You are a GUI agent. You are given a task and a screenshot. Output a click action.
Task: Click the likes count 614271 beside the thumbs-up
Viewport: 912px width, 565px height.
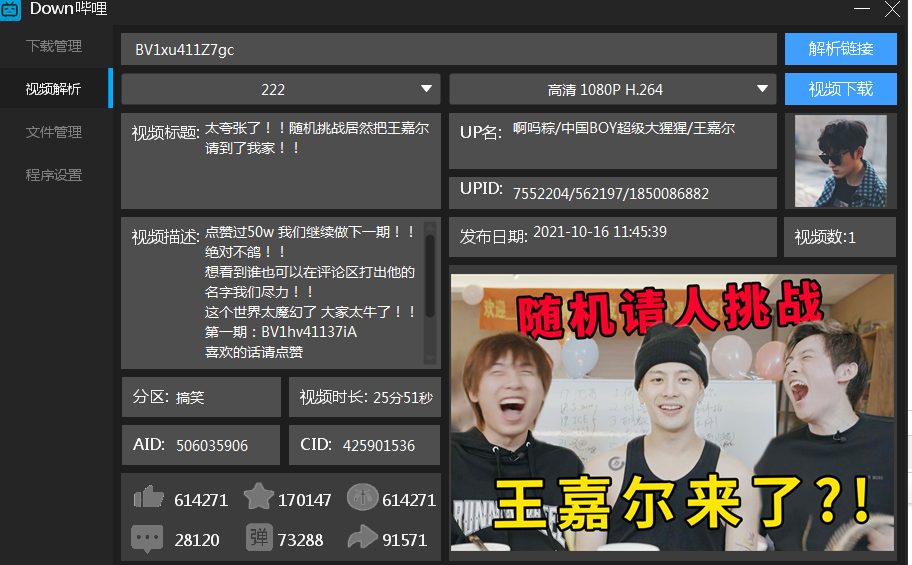[201, 500]
